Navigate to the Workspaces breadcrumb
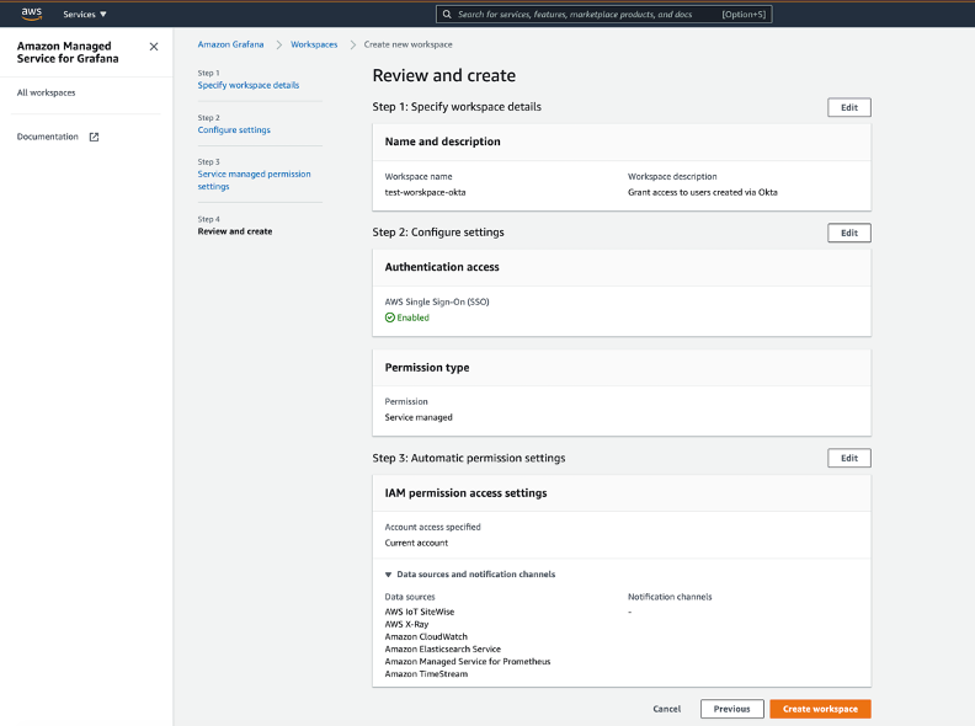 tap(313, 44)
